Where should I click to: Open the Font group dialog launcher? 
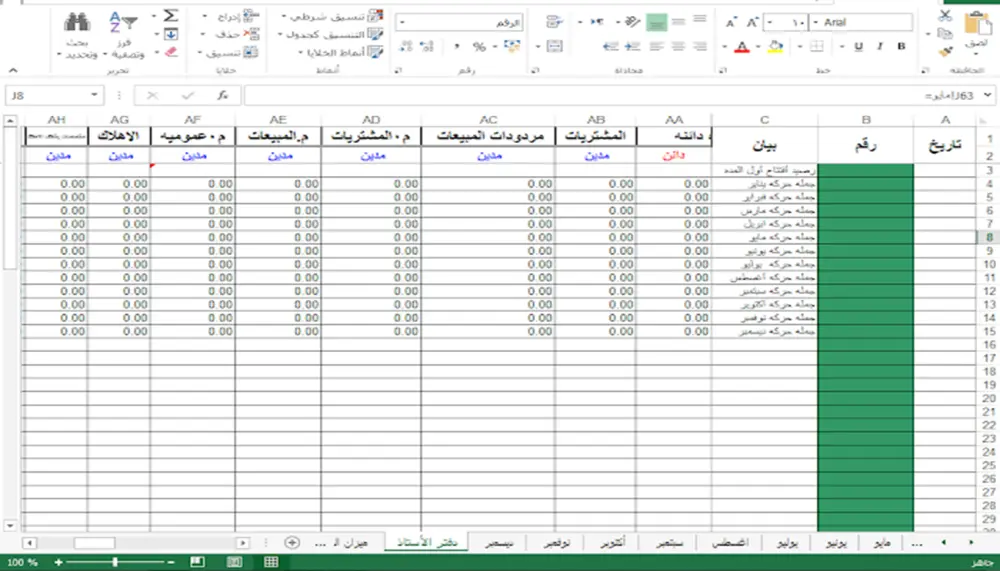point(723,70)
